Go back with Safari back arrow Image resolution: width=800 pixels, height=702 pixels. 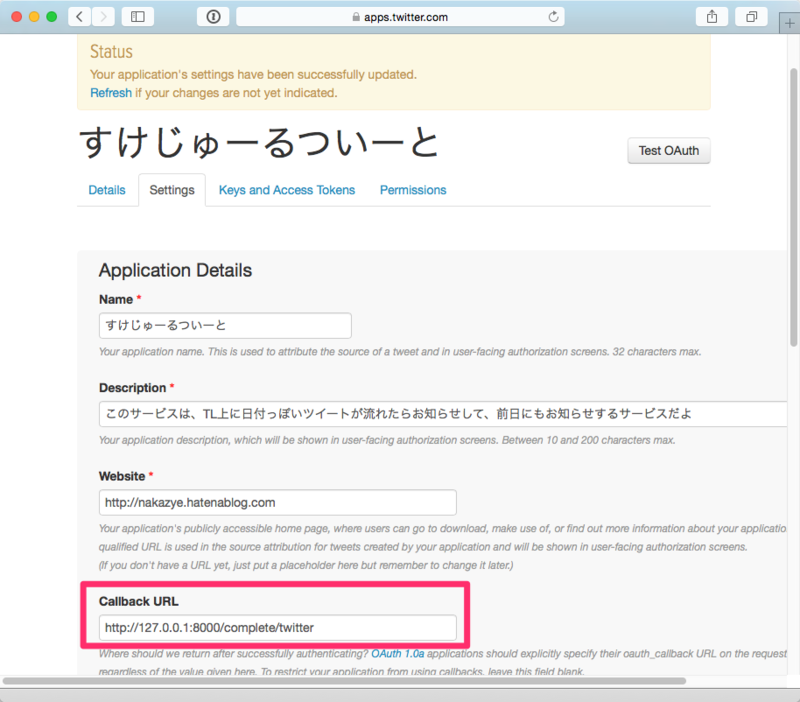click(x=80, y=17)
